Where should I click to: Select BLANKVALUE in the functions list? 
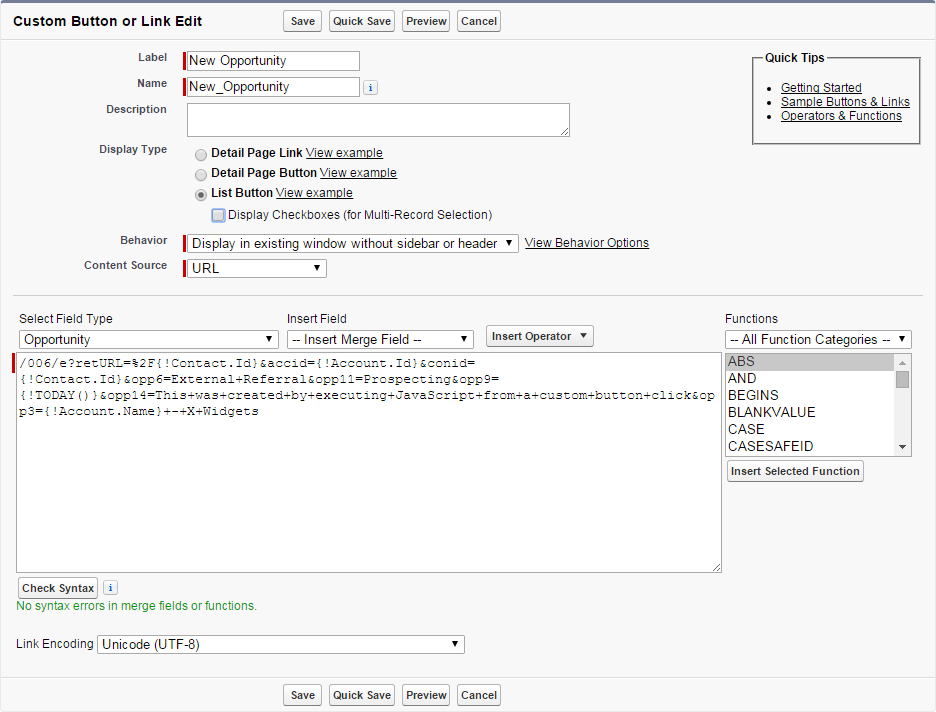pos(771,412)
